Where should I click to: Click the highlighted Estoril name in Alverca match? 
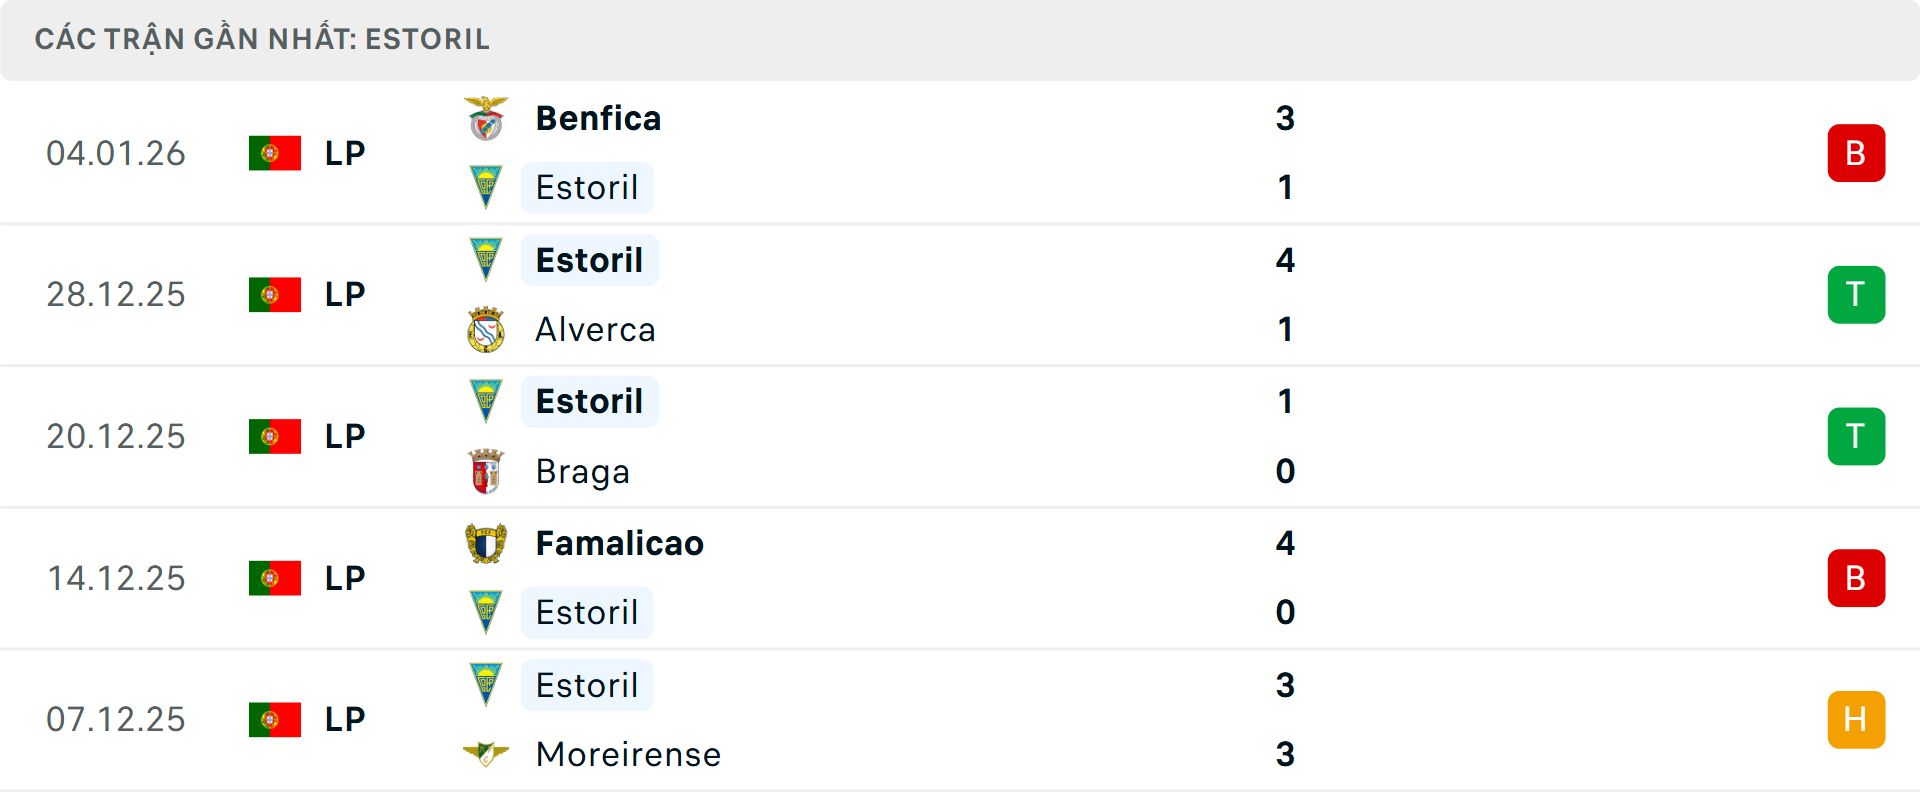589,260
